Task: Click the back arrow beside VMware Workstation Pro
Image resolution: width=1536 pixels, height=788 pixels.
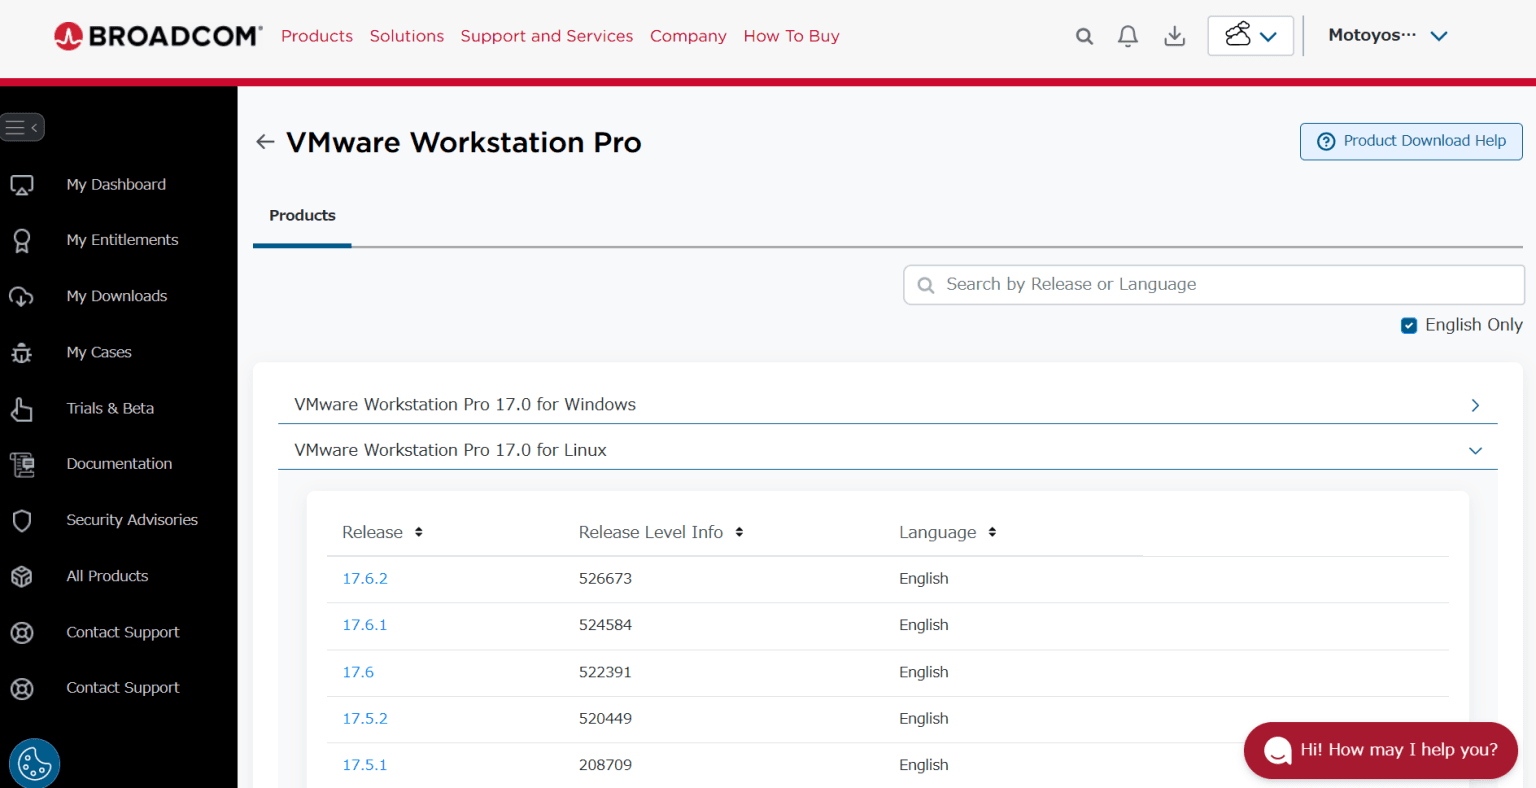Action: pos(265,142)
